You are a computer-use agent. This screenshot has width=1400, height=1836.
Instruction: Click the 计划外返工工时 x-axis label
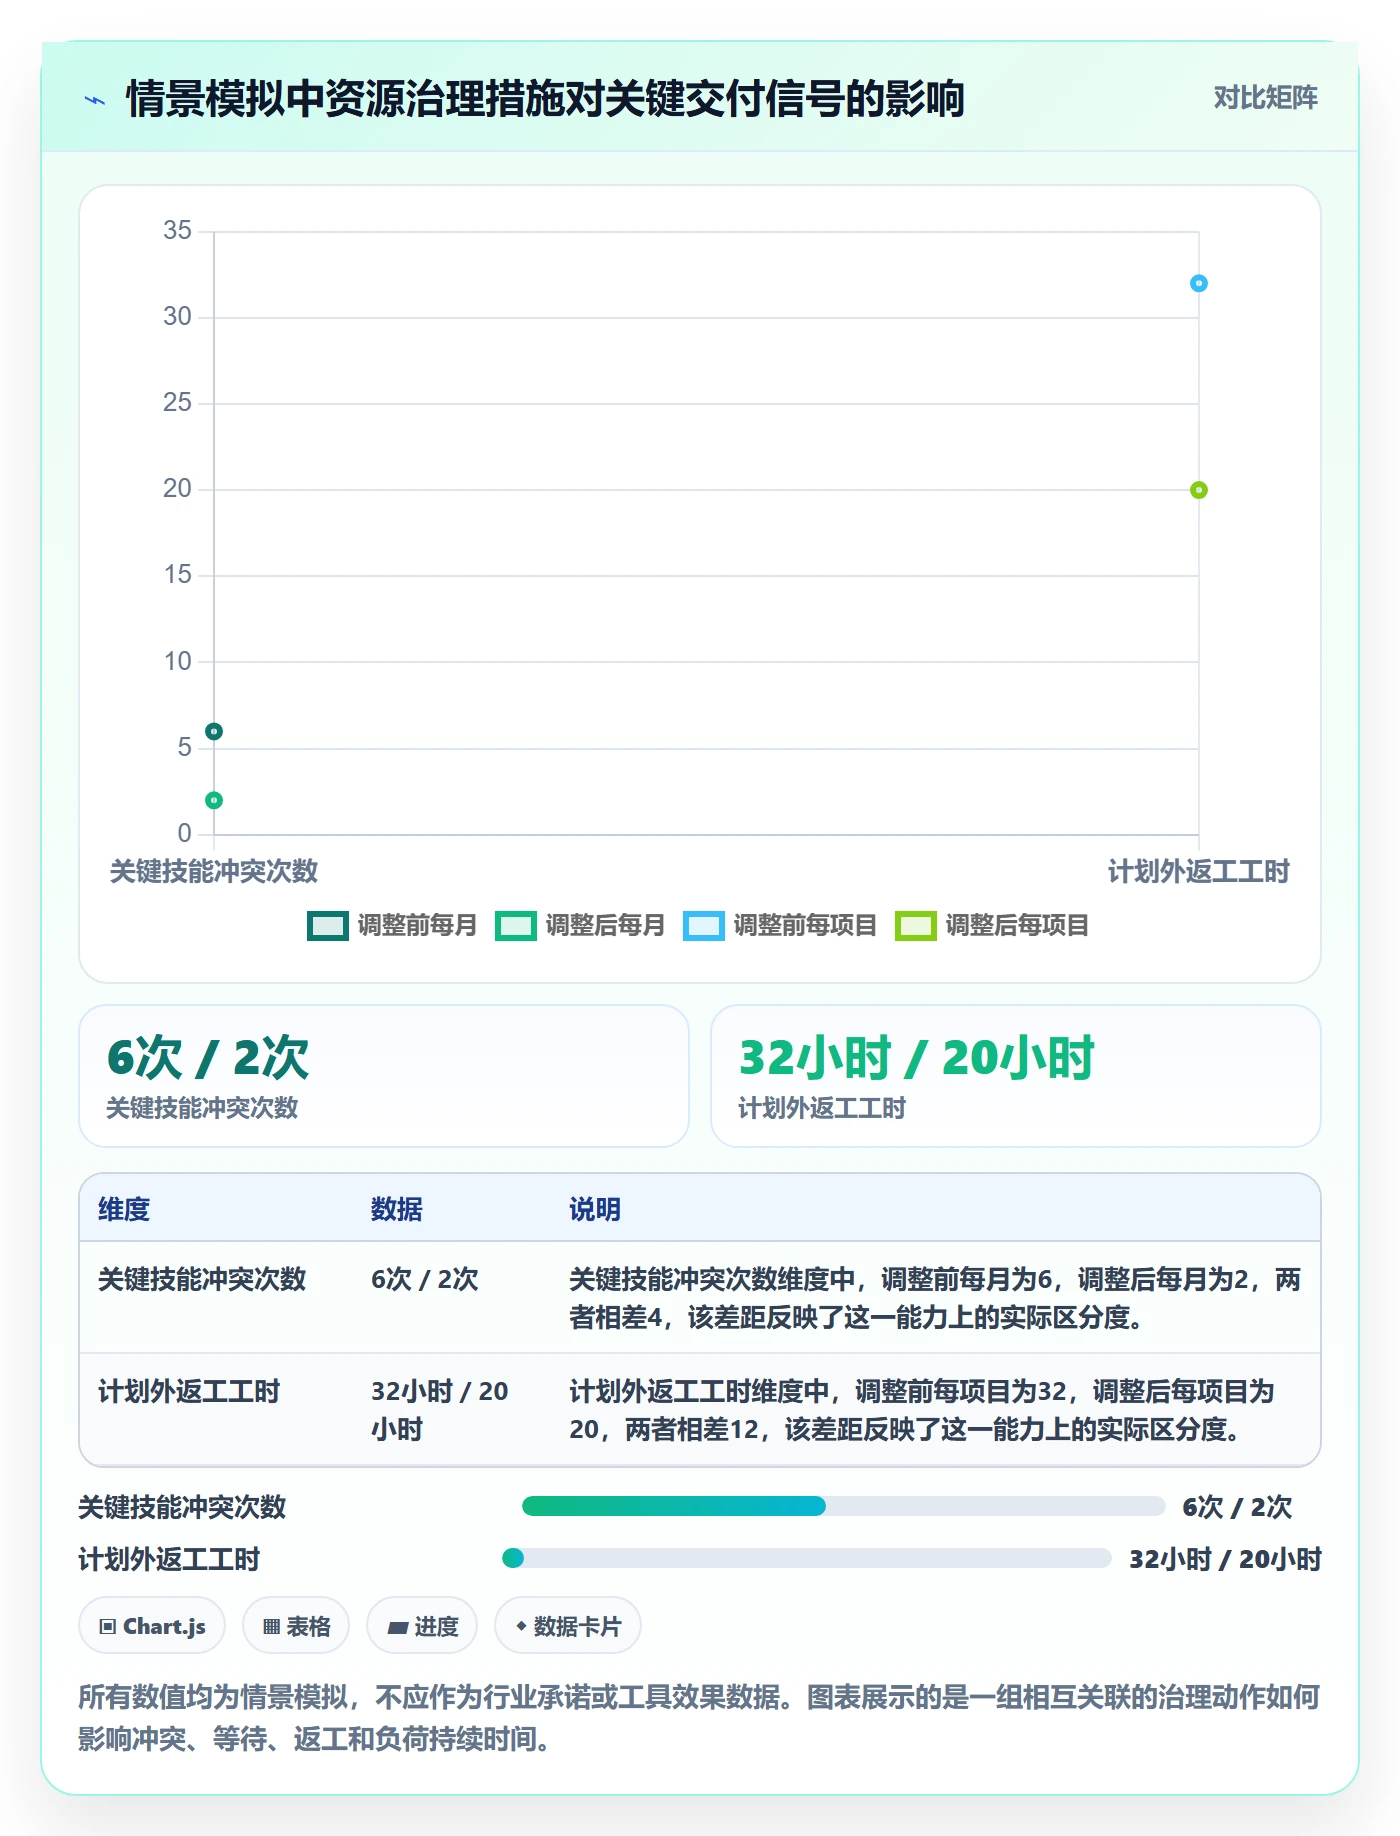click(1199, 872)
